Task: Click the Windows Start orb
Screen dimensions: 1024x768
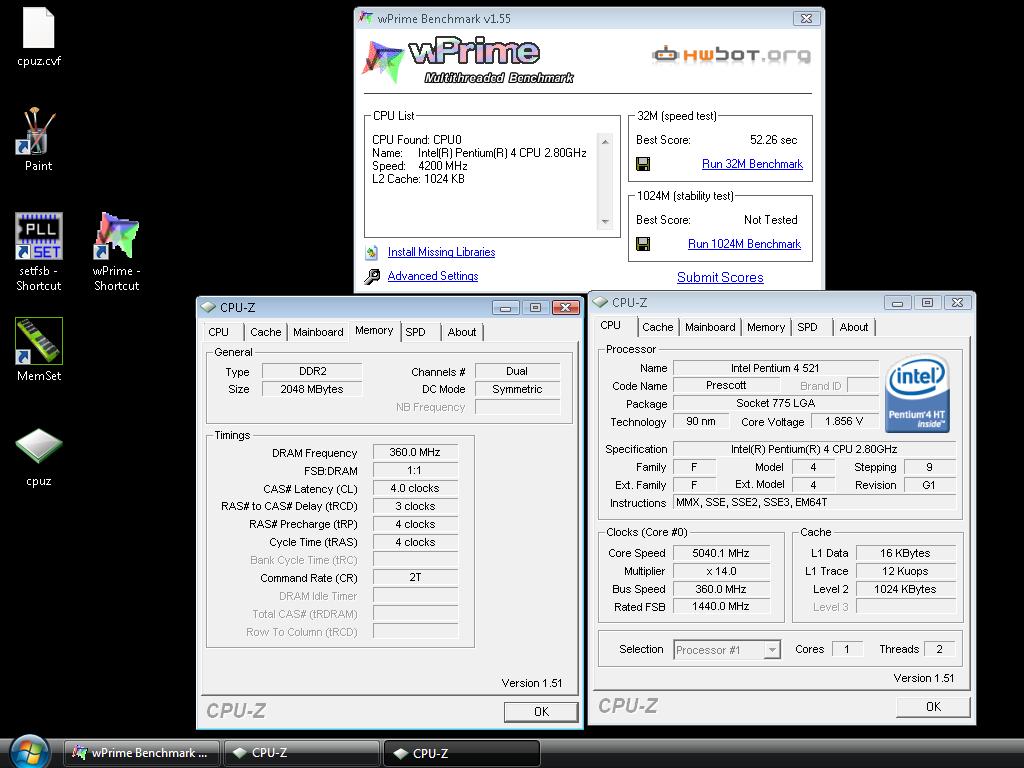Action: click(x=29, y=752)
